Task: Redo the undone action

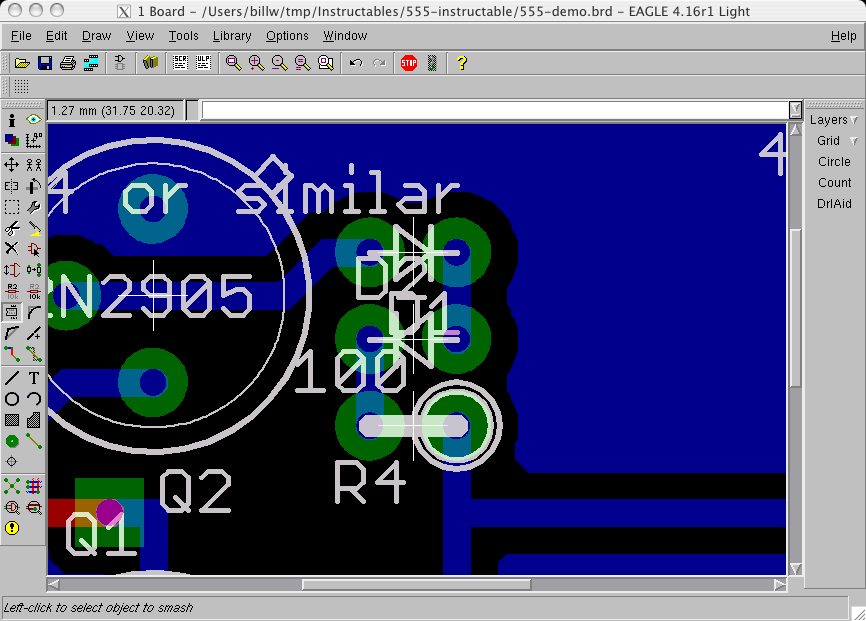Action: coord(379,63)
